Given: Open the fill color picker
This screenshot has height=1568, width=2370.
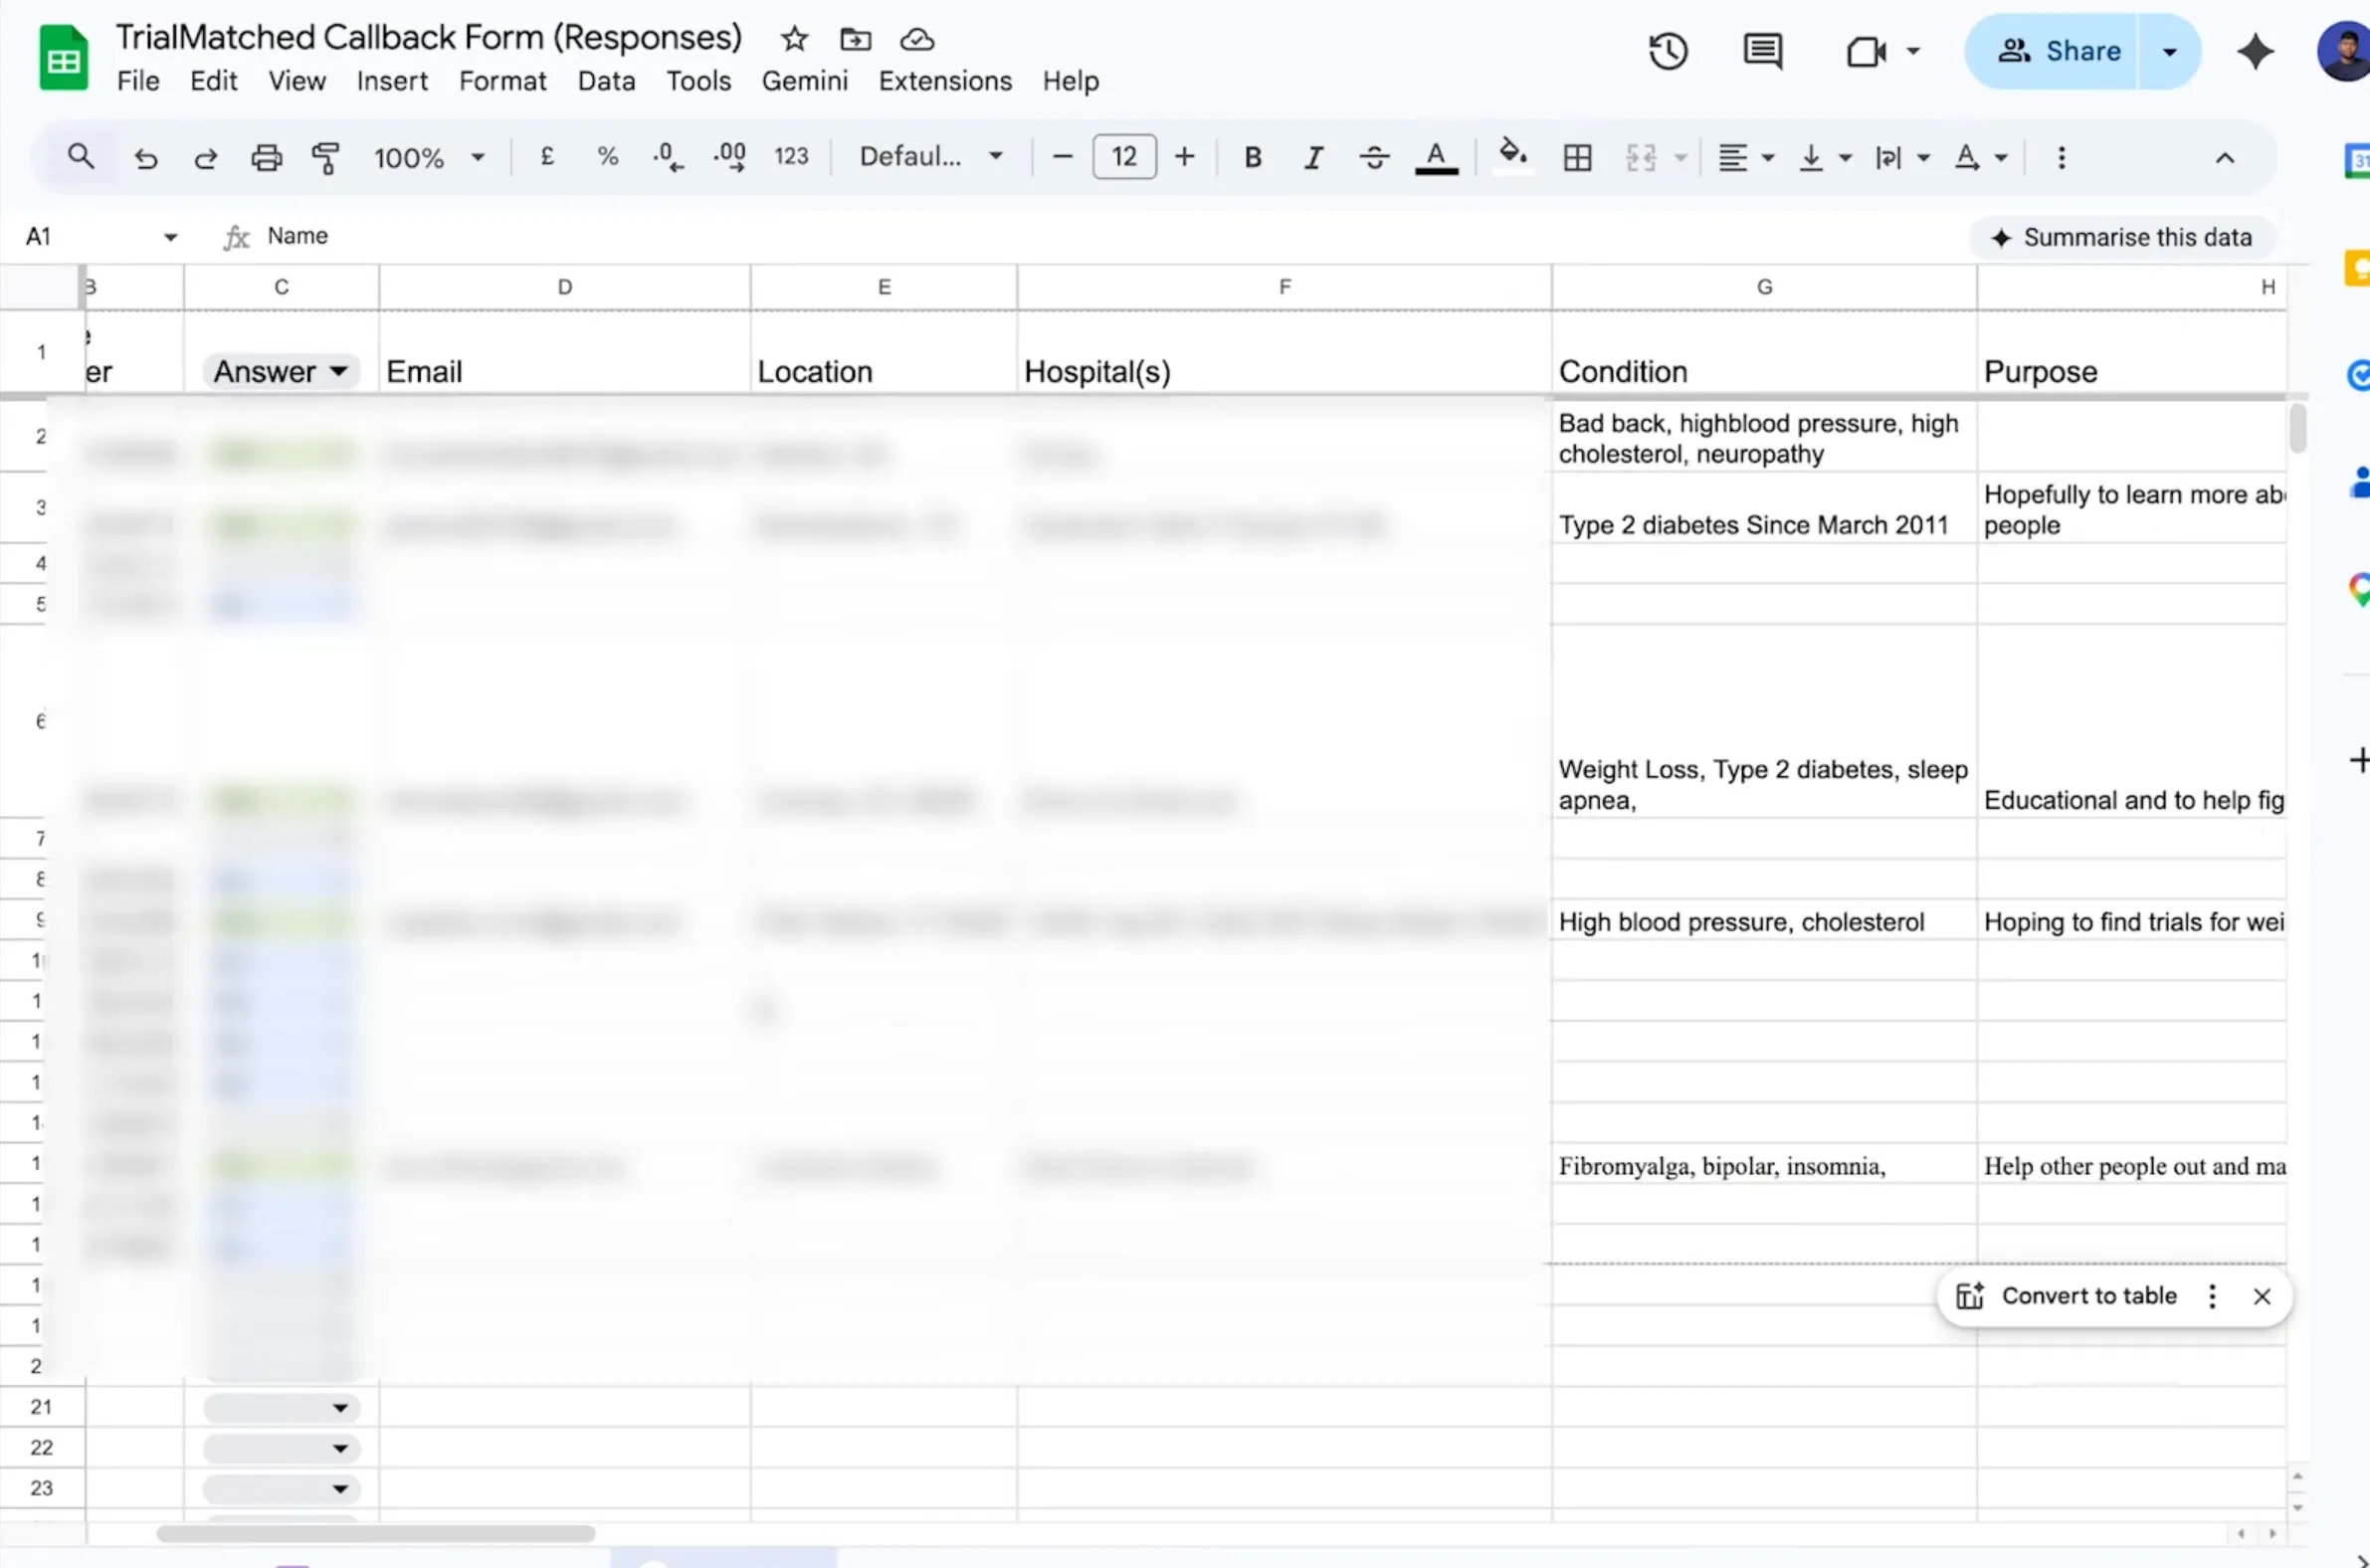Looking at the screenshot, I should click(1512, 157).
